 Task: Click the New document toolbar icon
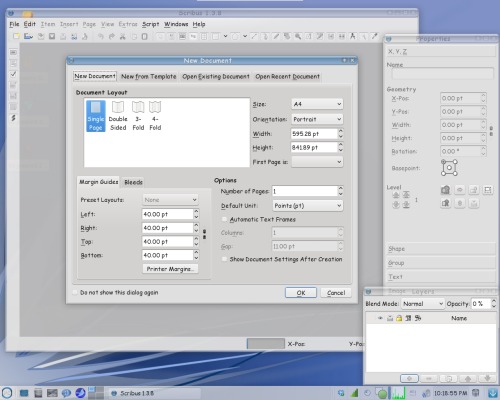[x=16, y=36]
